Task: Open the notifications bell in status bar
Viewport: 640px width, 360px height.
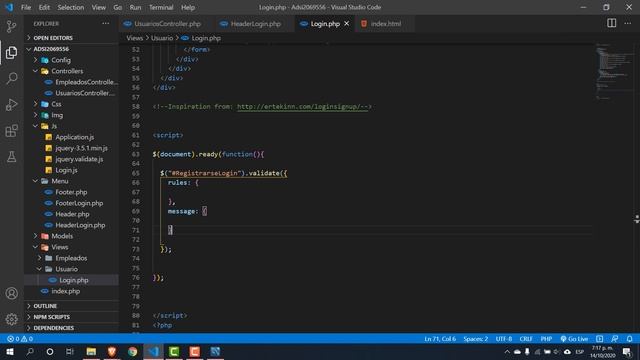Action: pos(629,339)
